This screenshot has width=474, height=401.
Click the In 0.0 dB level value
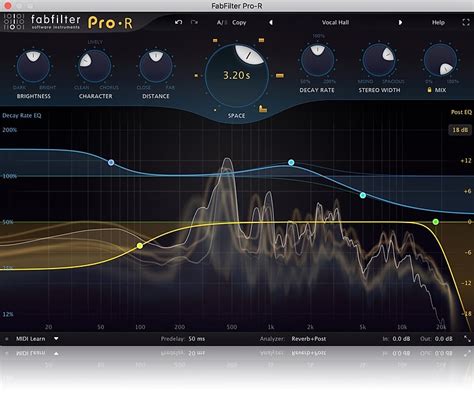401,339
